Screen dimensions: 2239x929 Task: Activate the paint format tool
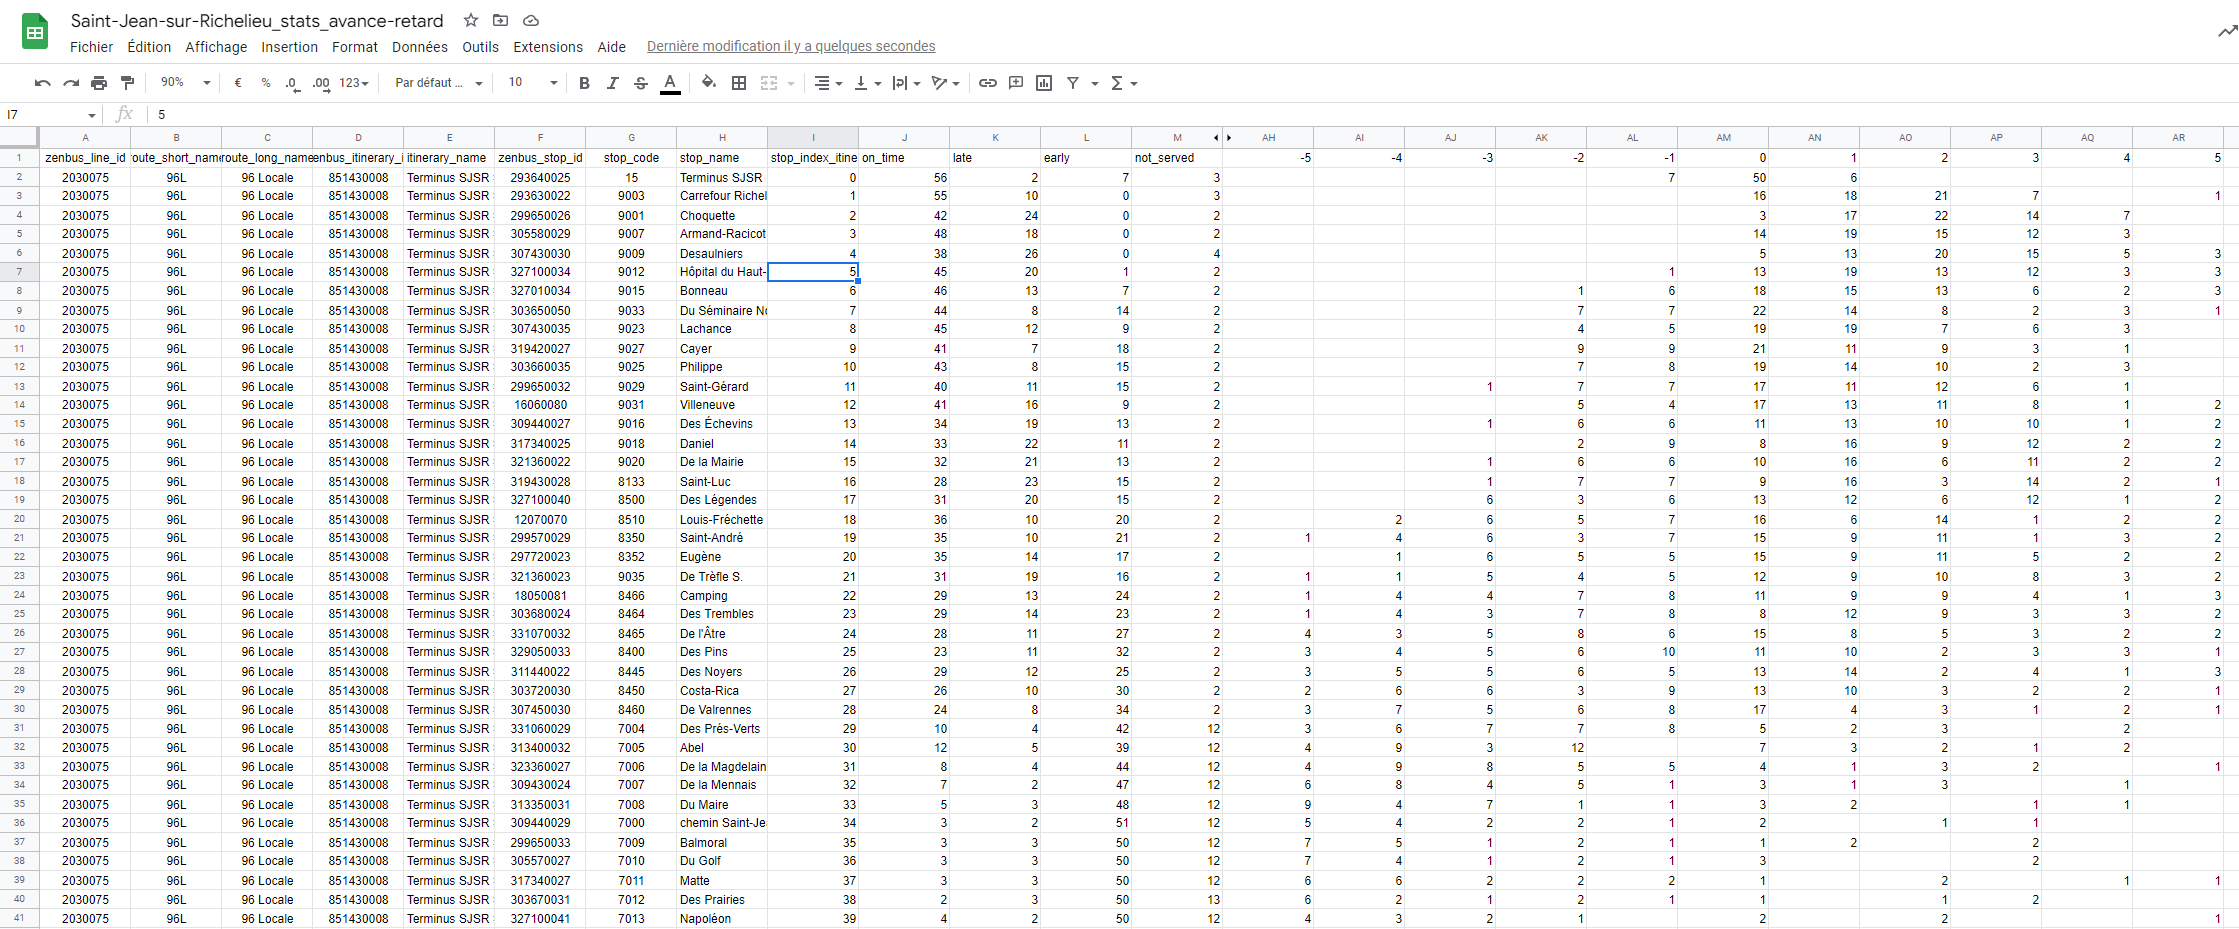pos(127,83)
